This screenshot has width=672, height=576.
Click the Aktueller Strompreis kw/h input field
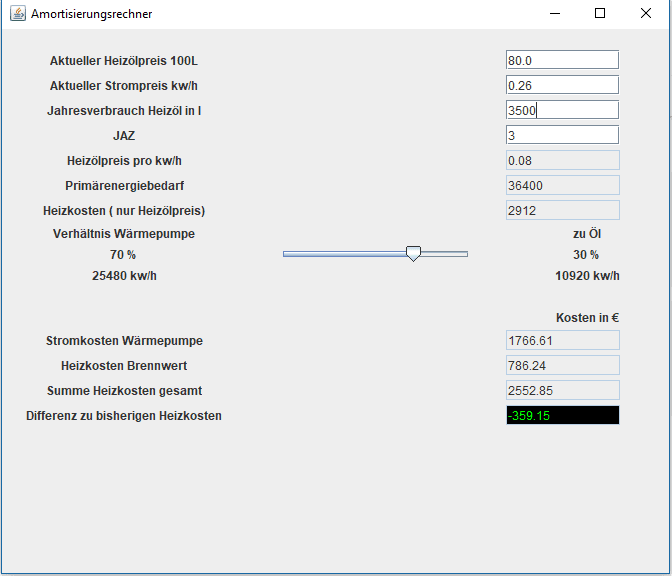[x=562, y=85]
